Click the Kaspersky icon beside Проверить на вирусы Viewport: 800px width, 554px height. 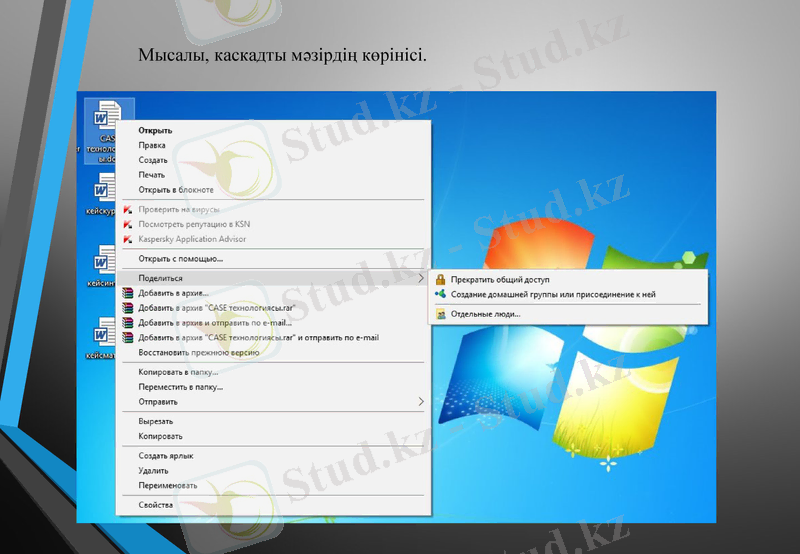click(x=128, y=210)
